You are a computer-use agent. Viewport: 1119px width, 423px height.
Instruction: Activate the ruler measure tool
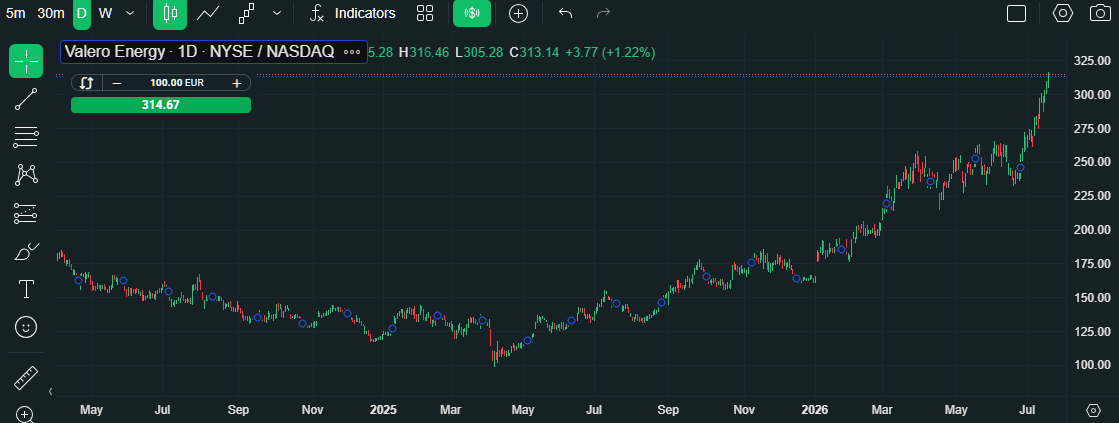click(x=26, y=378)
